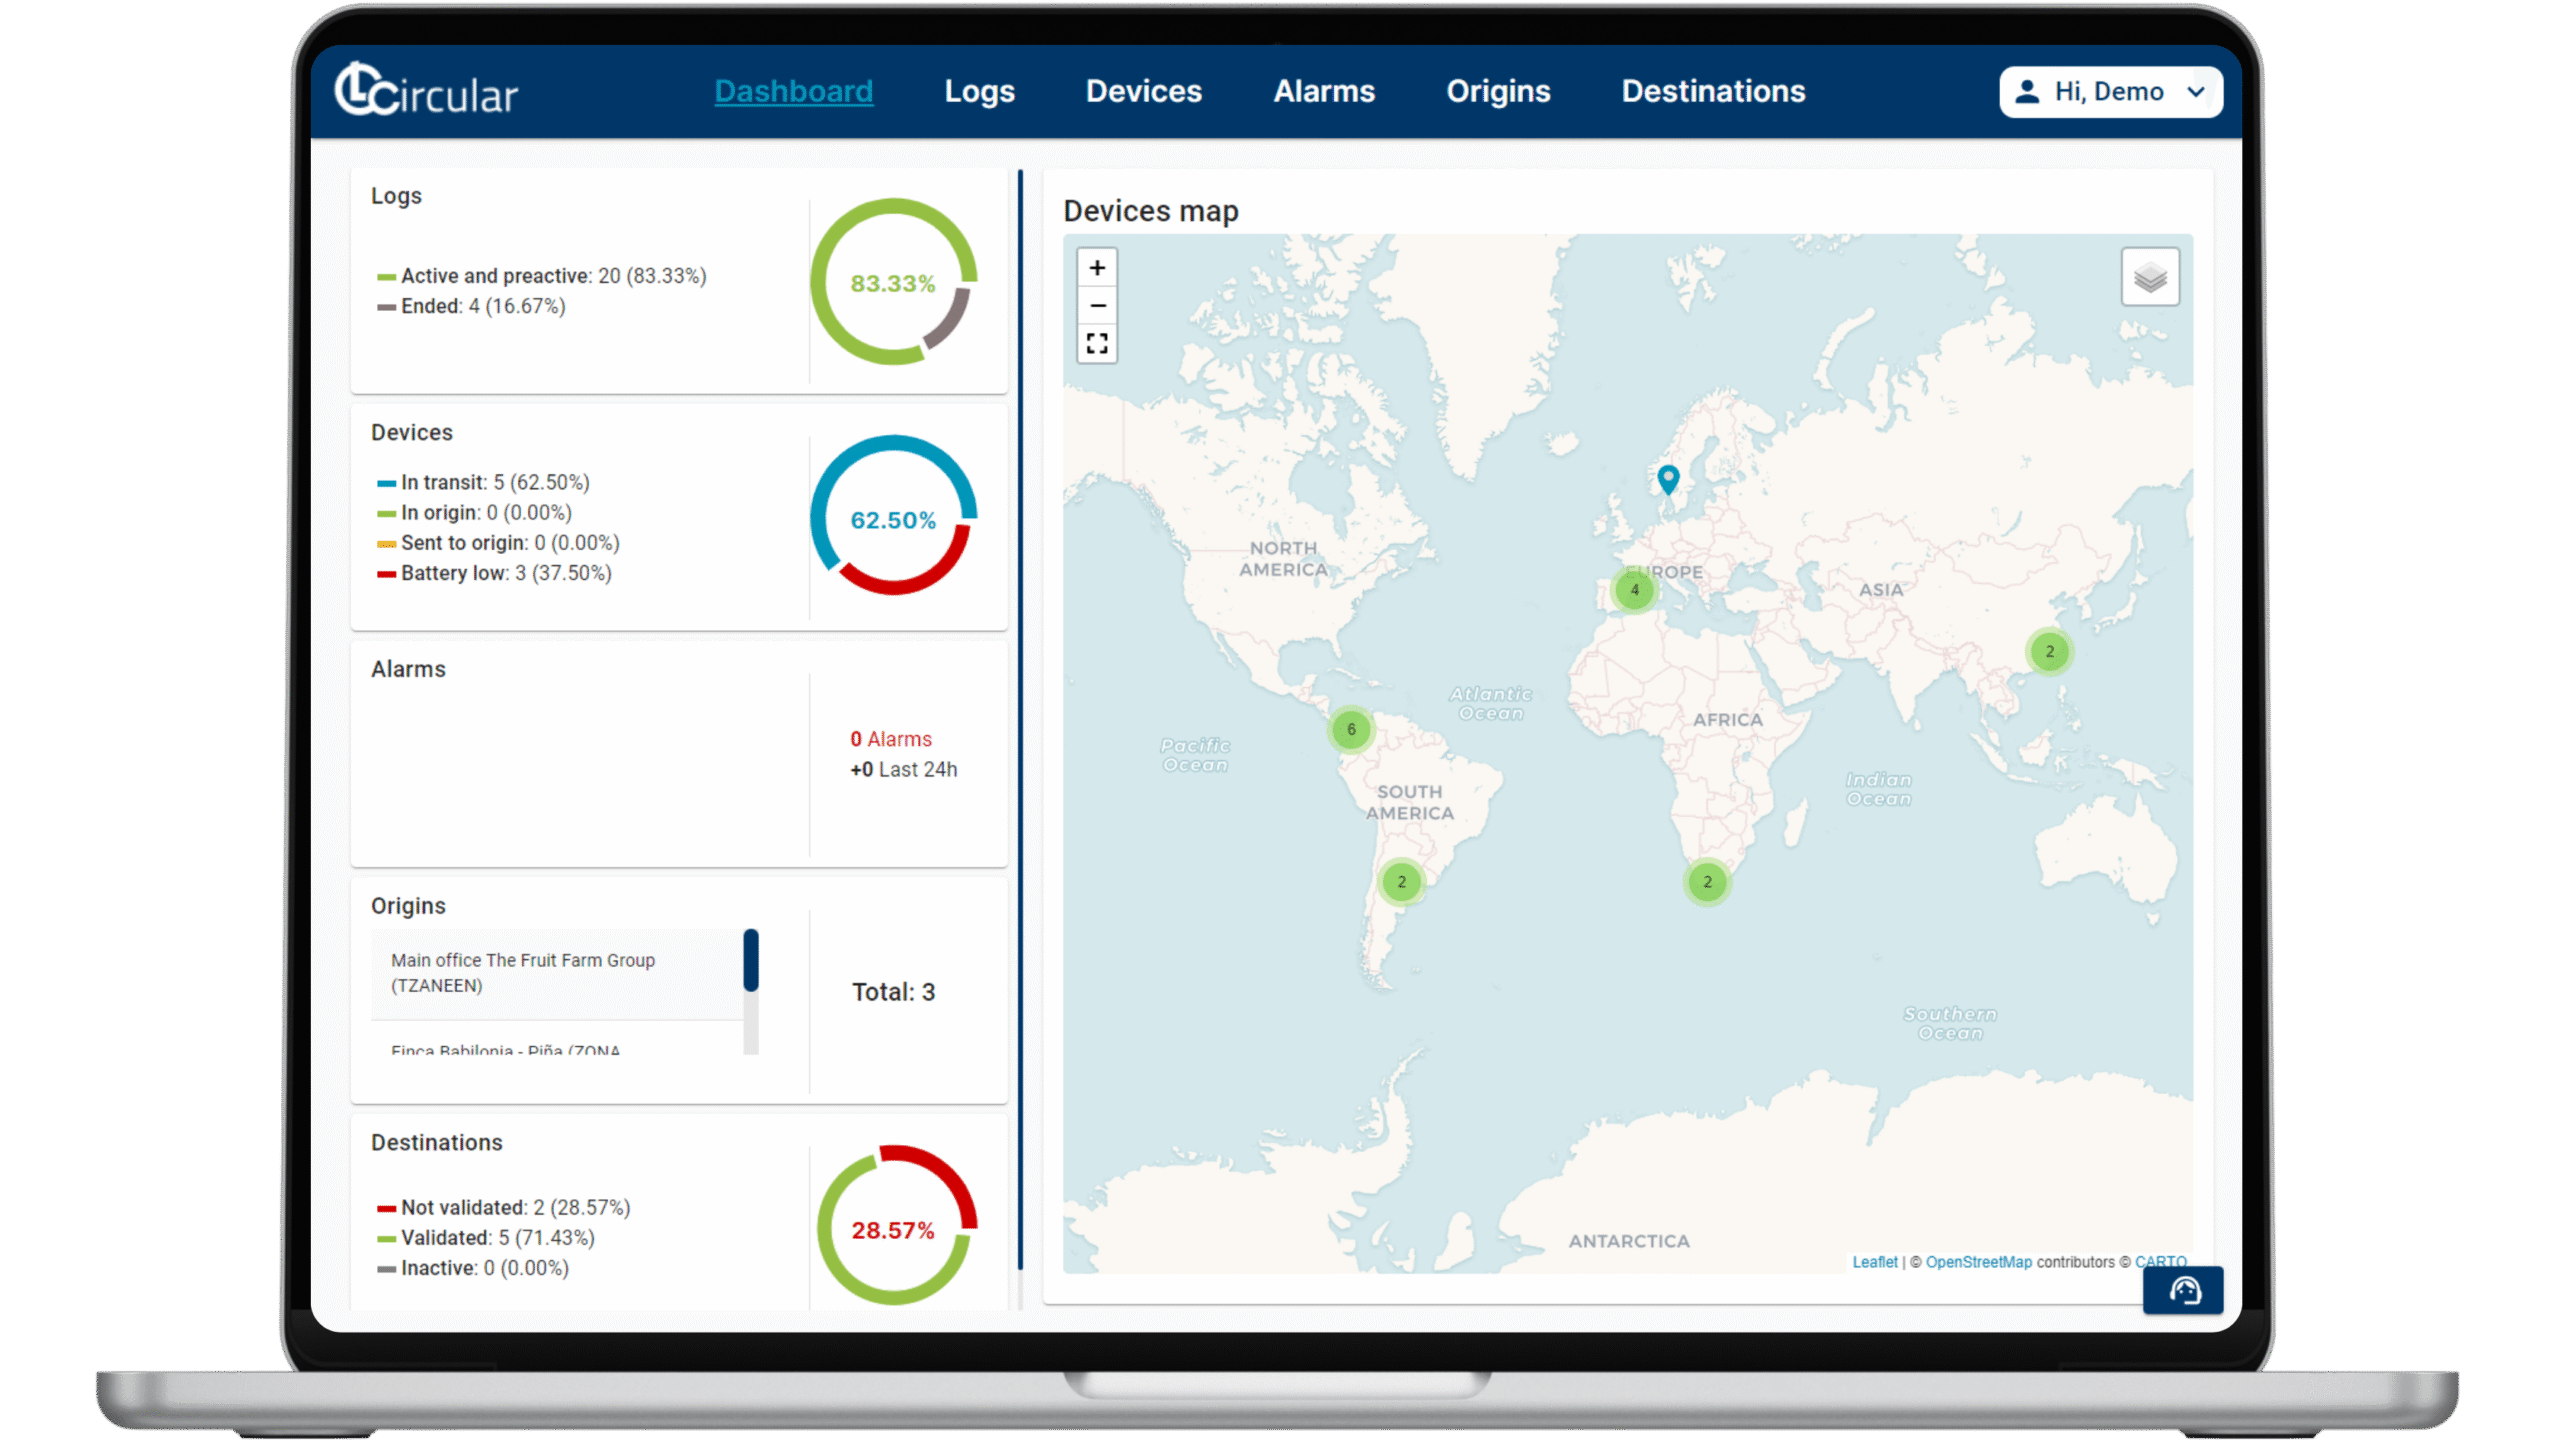The height and width of the screenshot is (1440, 2560).
Task: Click the Leaflet attribution link
Action: (x=1874, y=1262)
